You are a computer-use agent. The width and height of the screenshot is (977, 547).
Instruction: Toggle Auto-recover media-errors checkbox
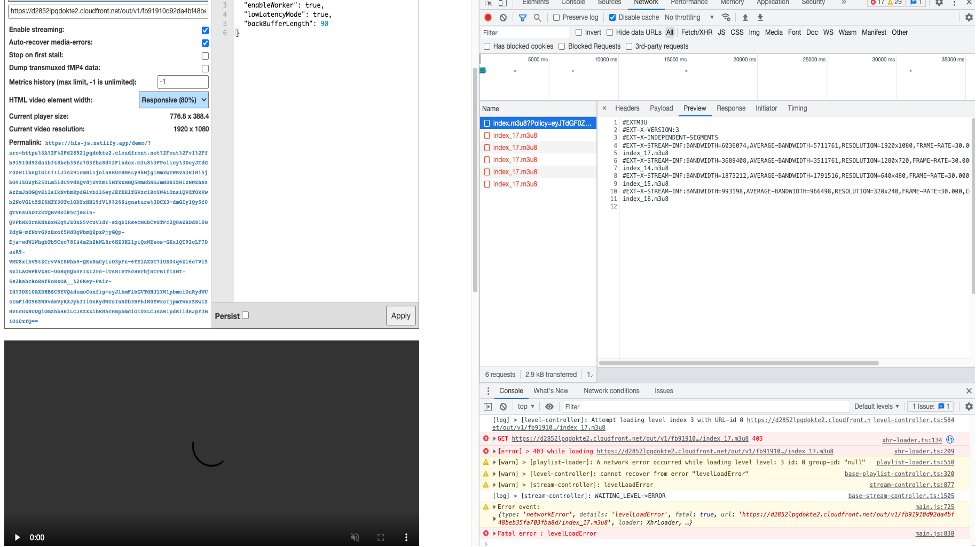[205, 43]
